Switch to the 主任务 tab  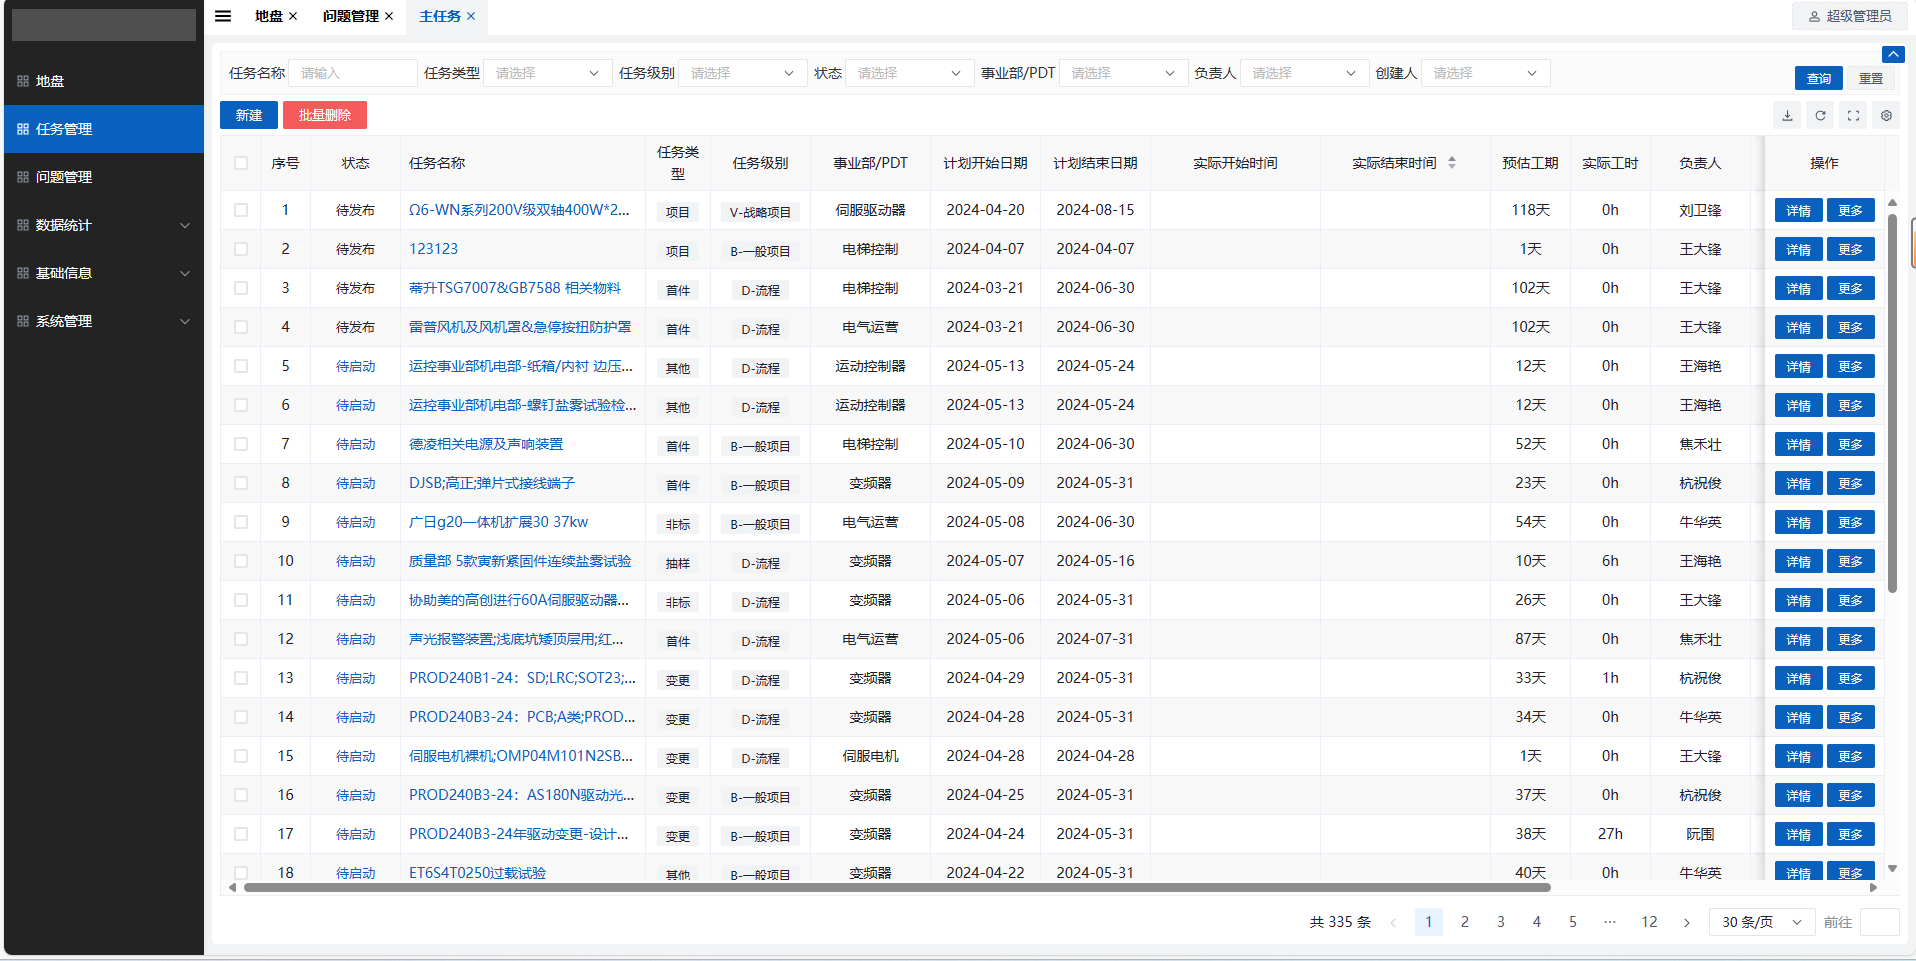click(440, 16)
